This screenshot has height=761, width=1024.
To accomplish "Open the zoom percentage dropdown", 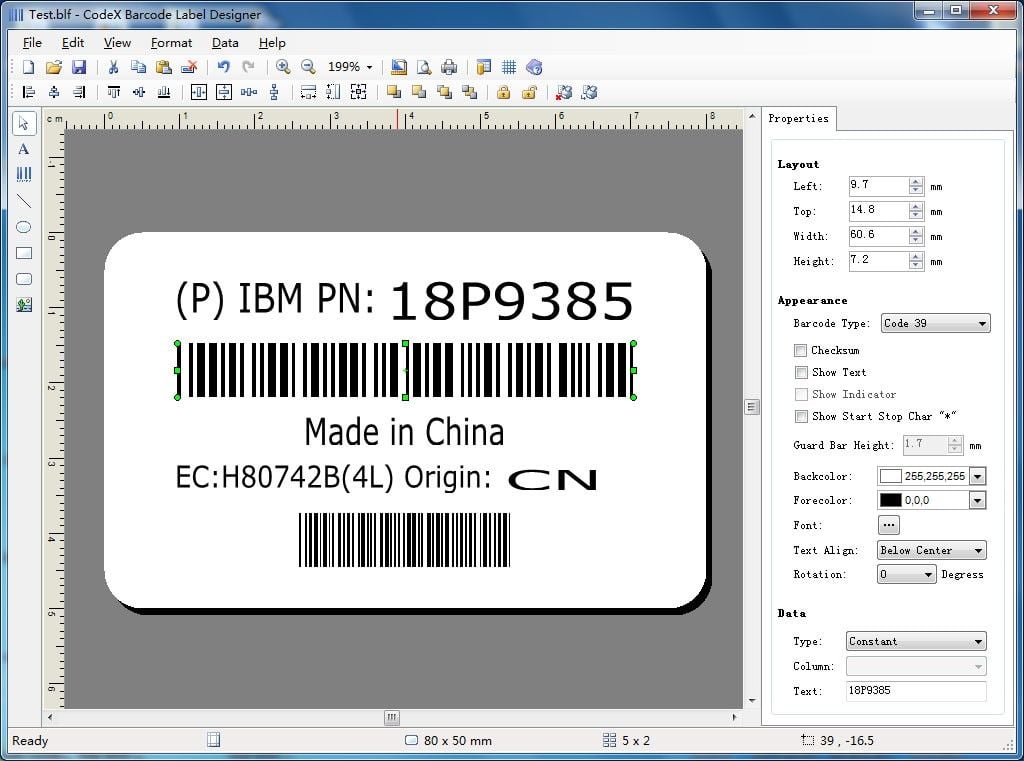I will 370,67.
